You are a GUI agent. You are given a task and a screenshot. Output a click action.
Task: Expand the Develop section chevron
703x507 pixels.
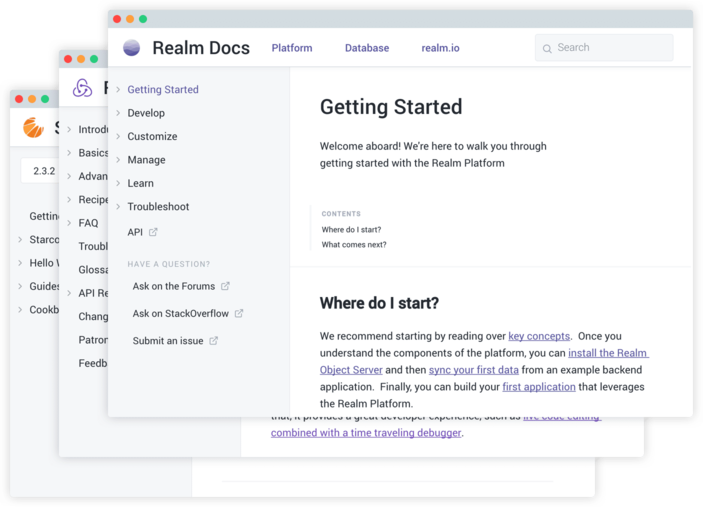click(118, 113)
